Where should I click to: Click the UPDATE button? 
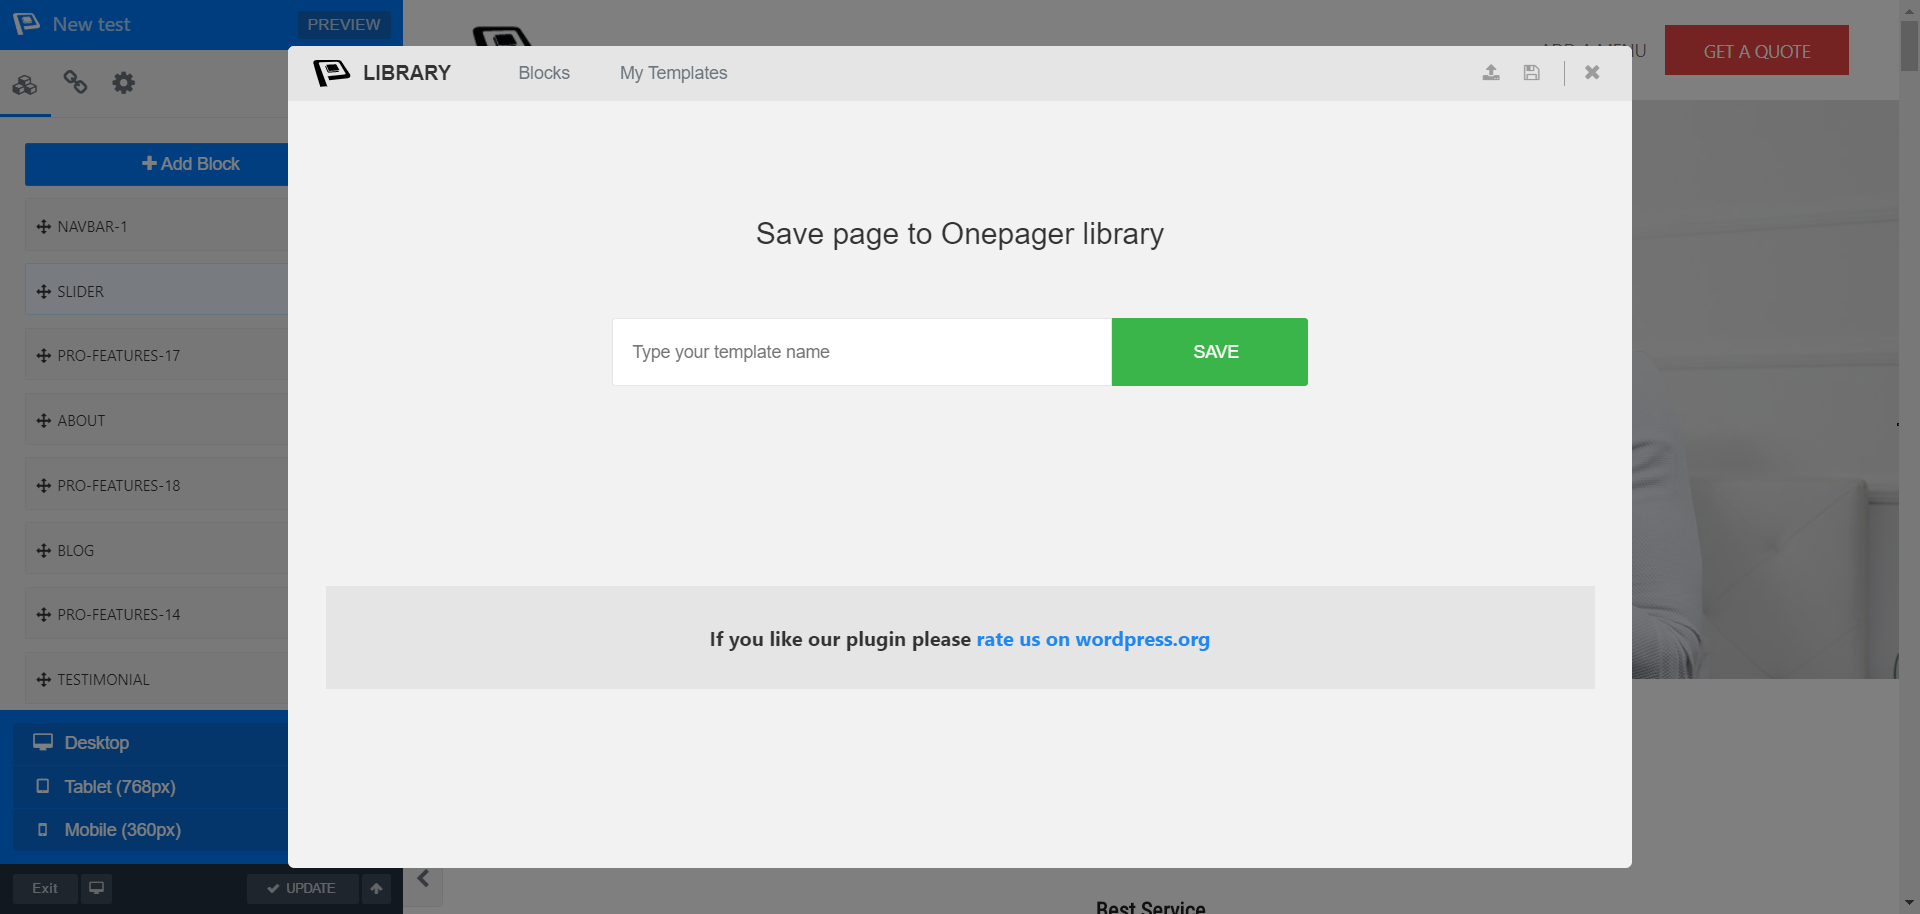click(302, 888)
